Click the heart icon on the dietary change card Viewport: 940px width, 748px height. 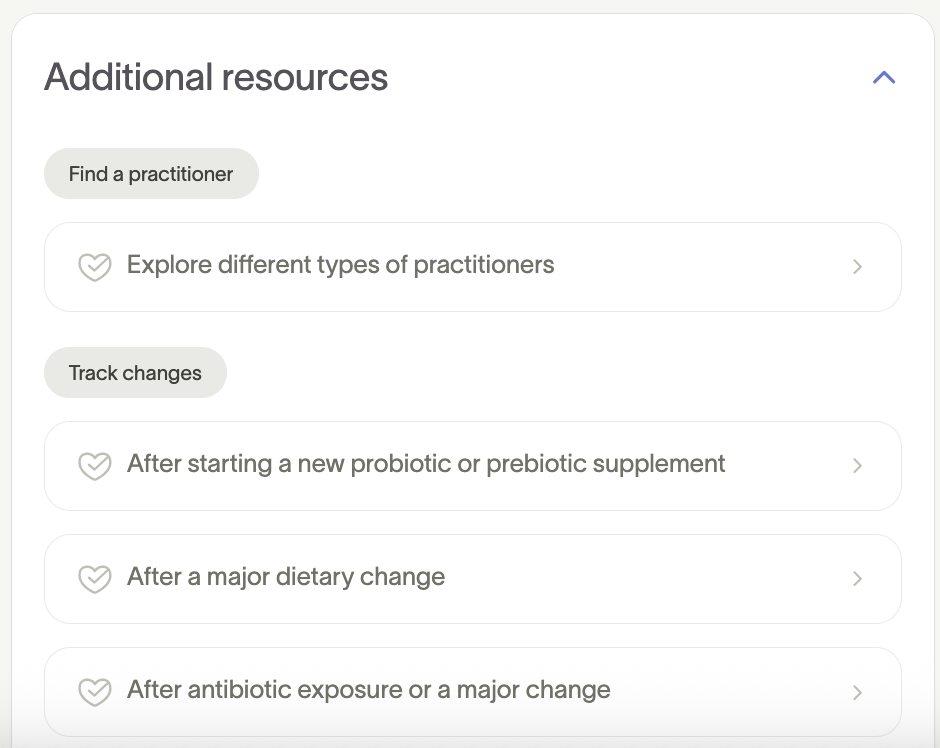pos(95,578)
